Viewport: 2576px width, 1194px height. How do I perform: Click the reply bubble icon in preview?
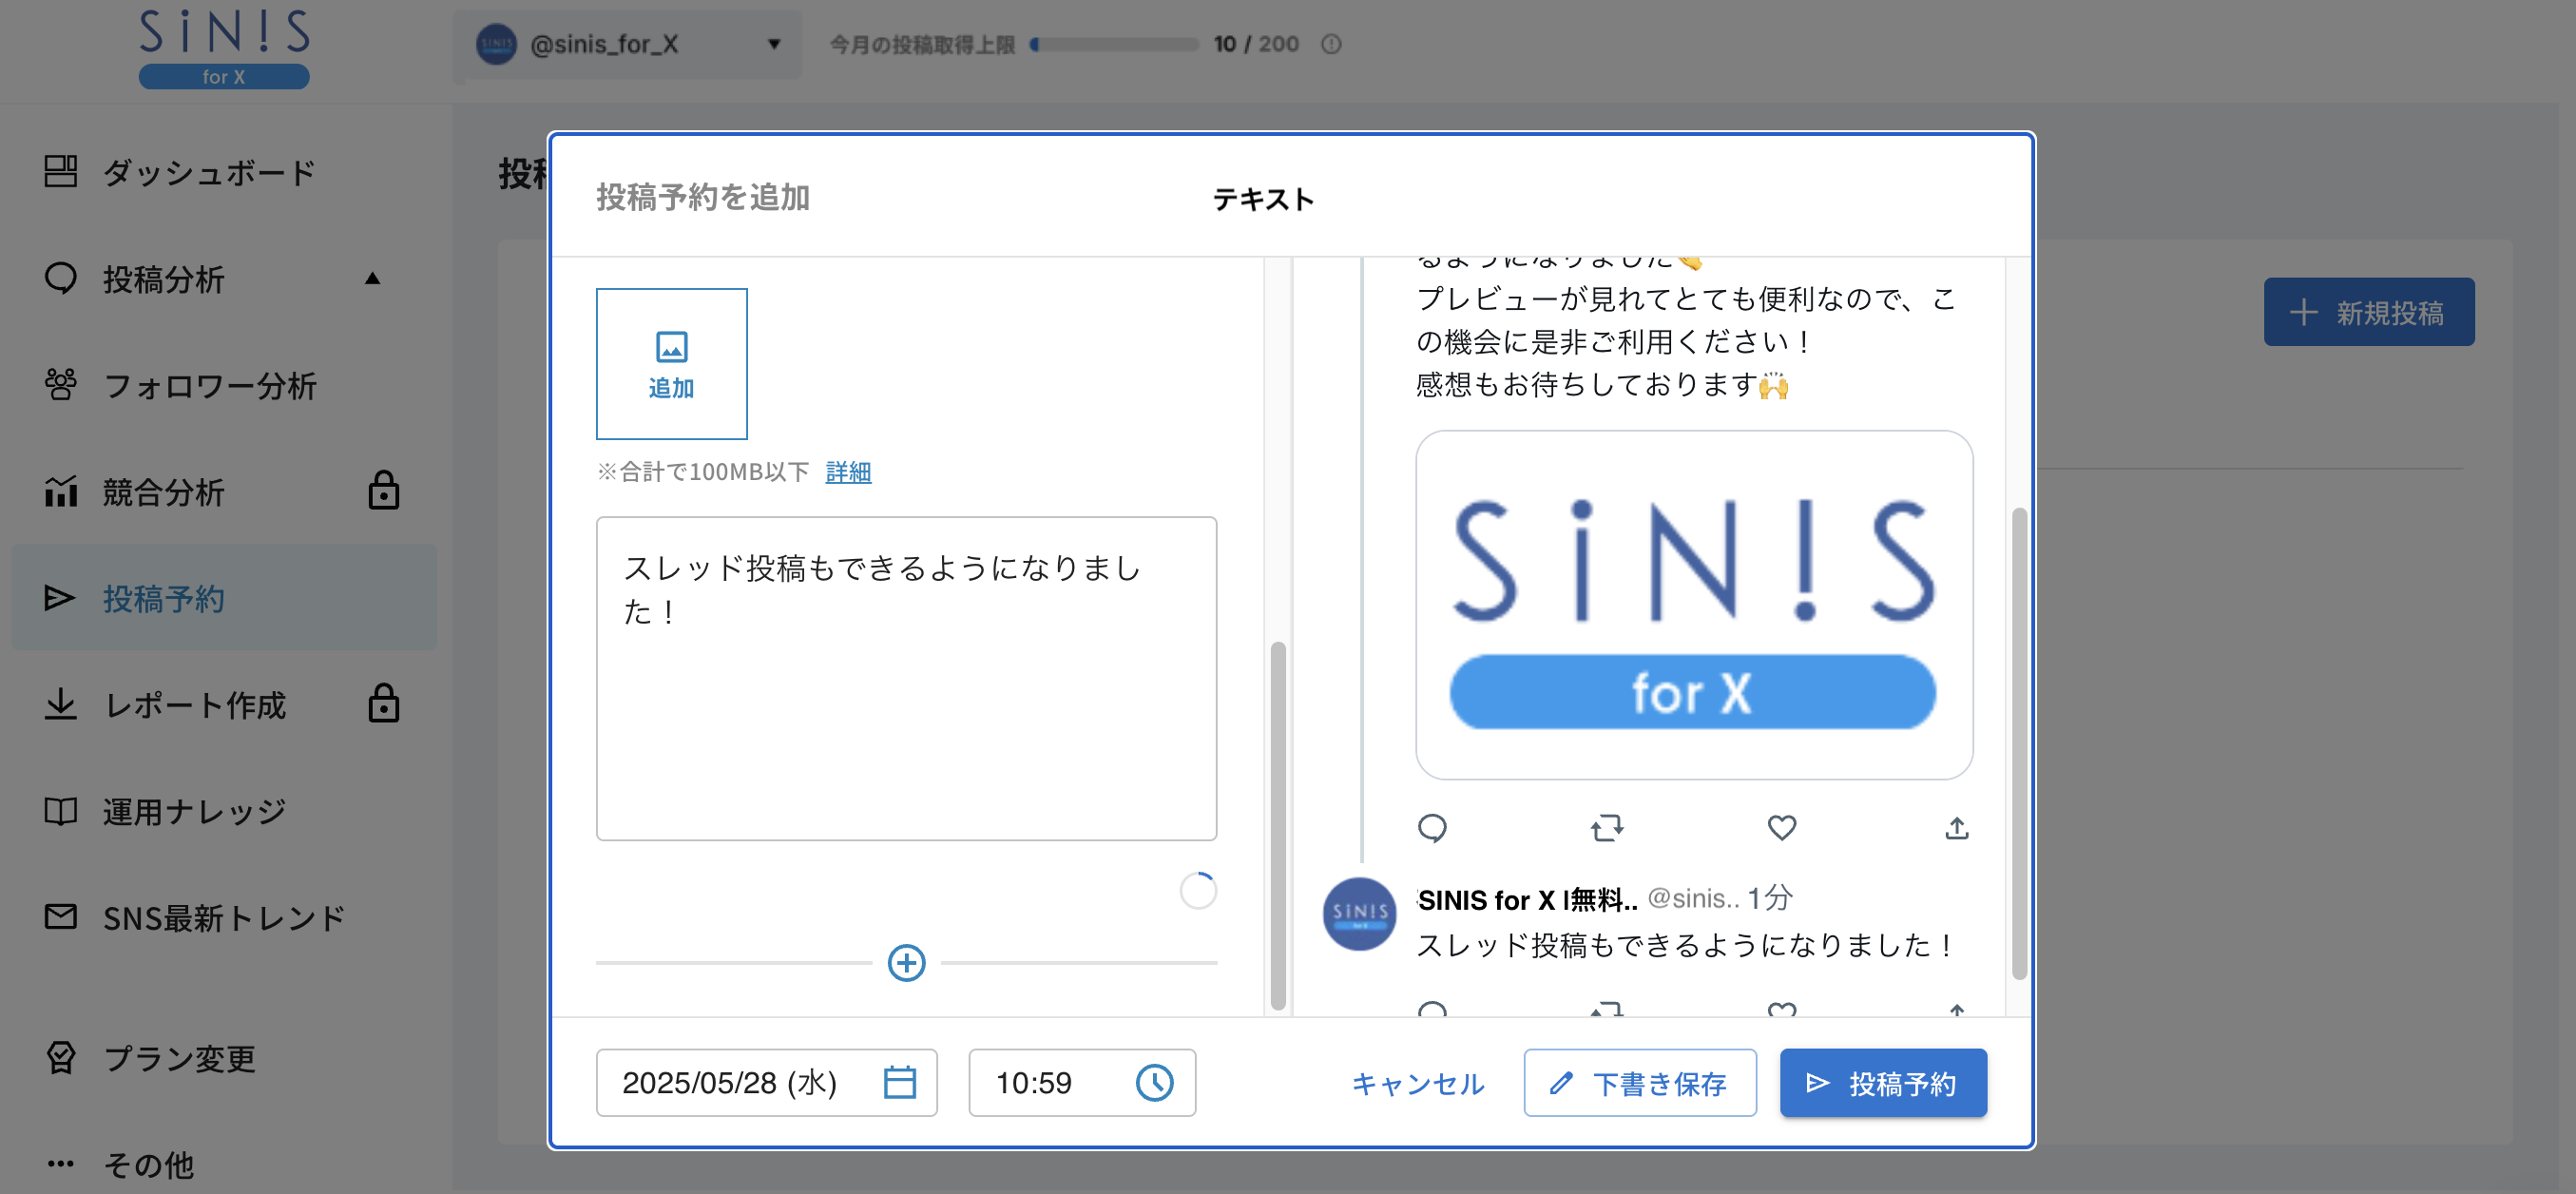[1432, 828]
